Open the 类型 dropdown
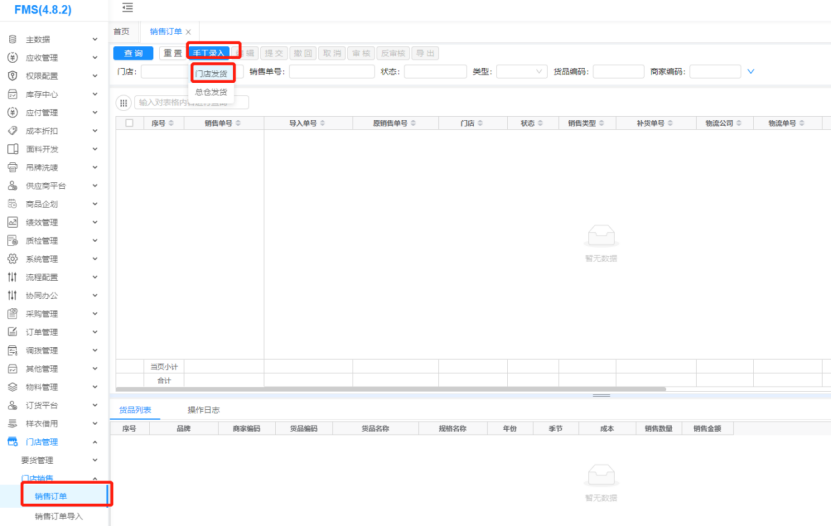This screenshot has height=527, width=831. (521, 72)
